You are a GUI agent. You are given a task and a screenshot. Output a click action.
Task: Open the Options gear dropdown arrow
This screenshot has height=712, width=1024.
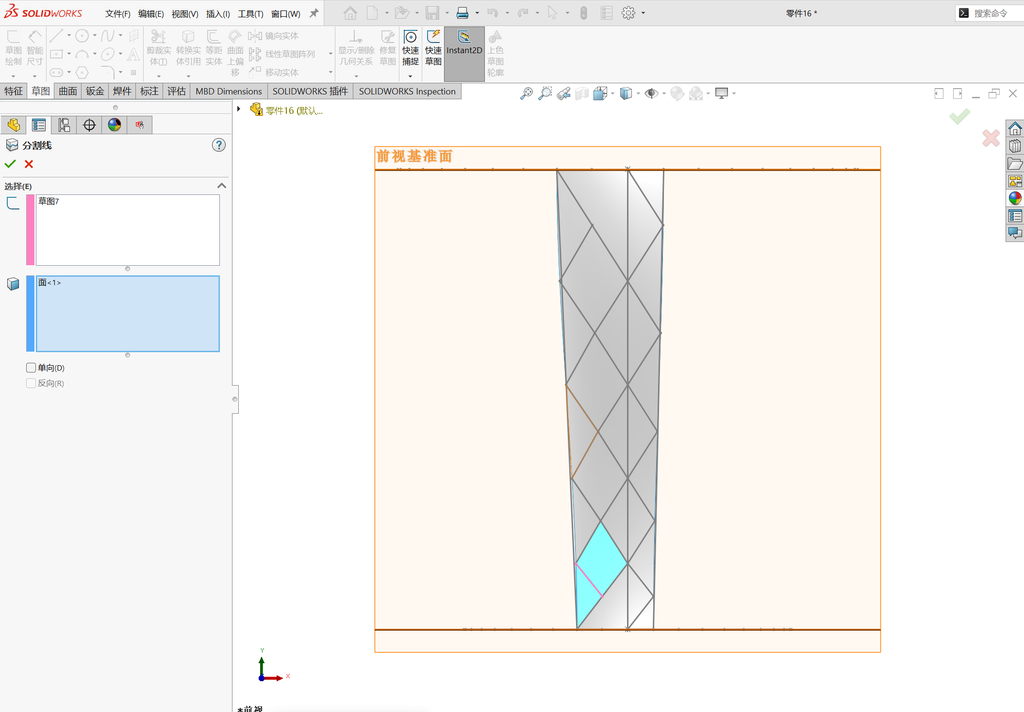click(x=643, y=13)
